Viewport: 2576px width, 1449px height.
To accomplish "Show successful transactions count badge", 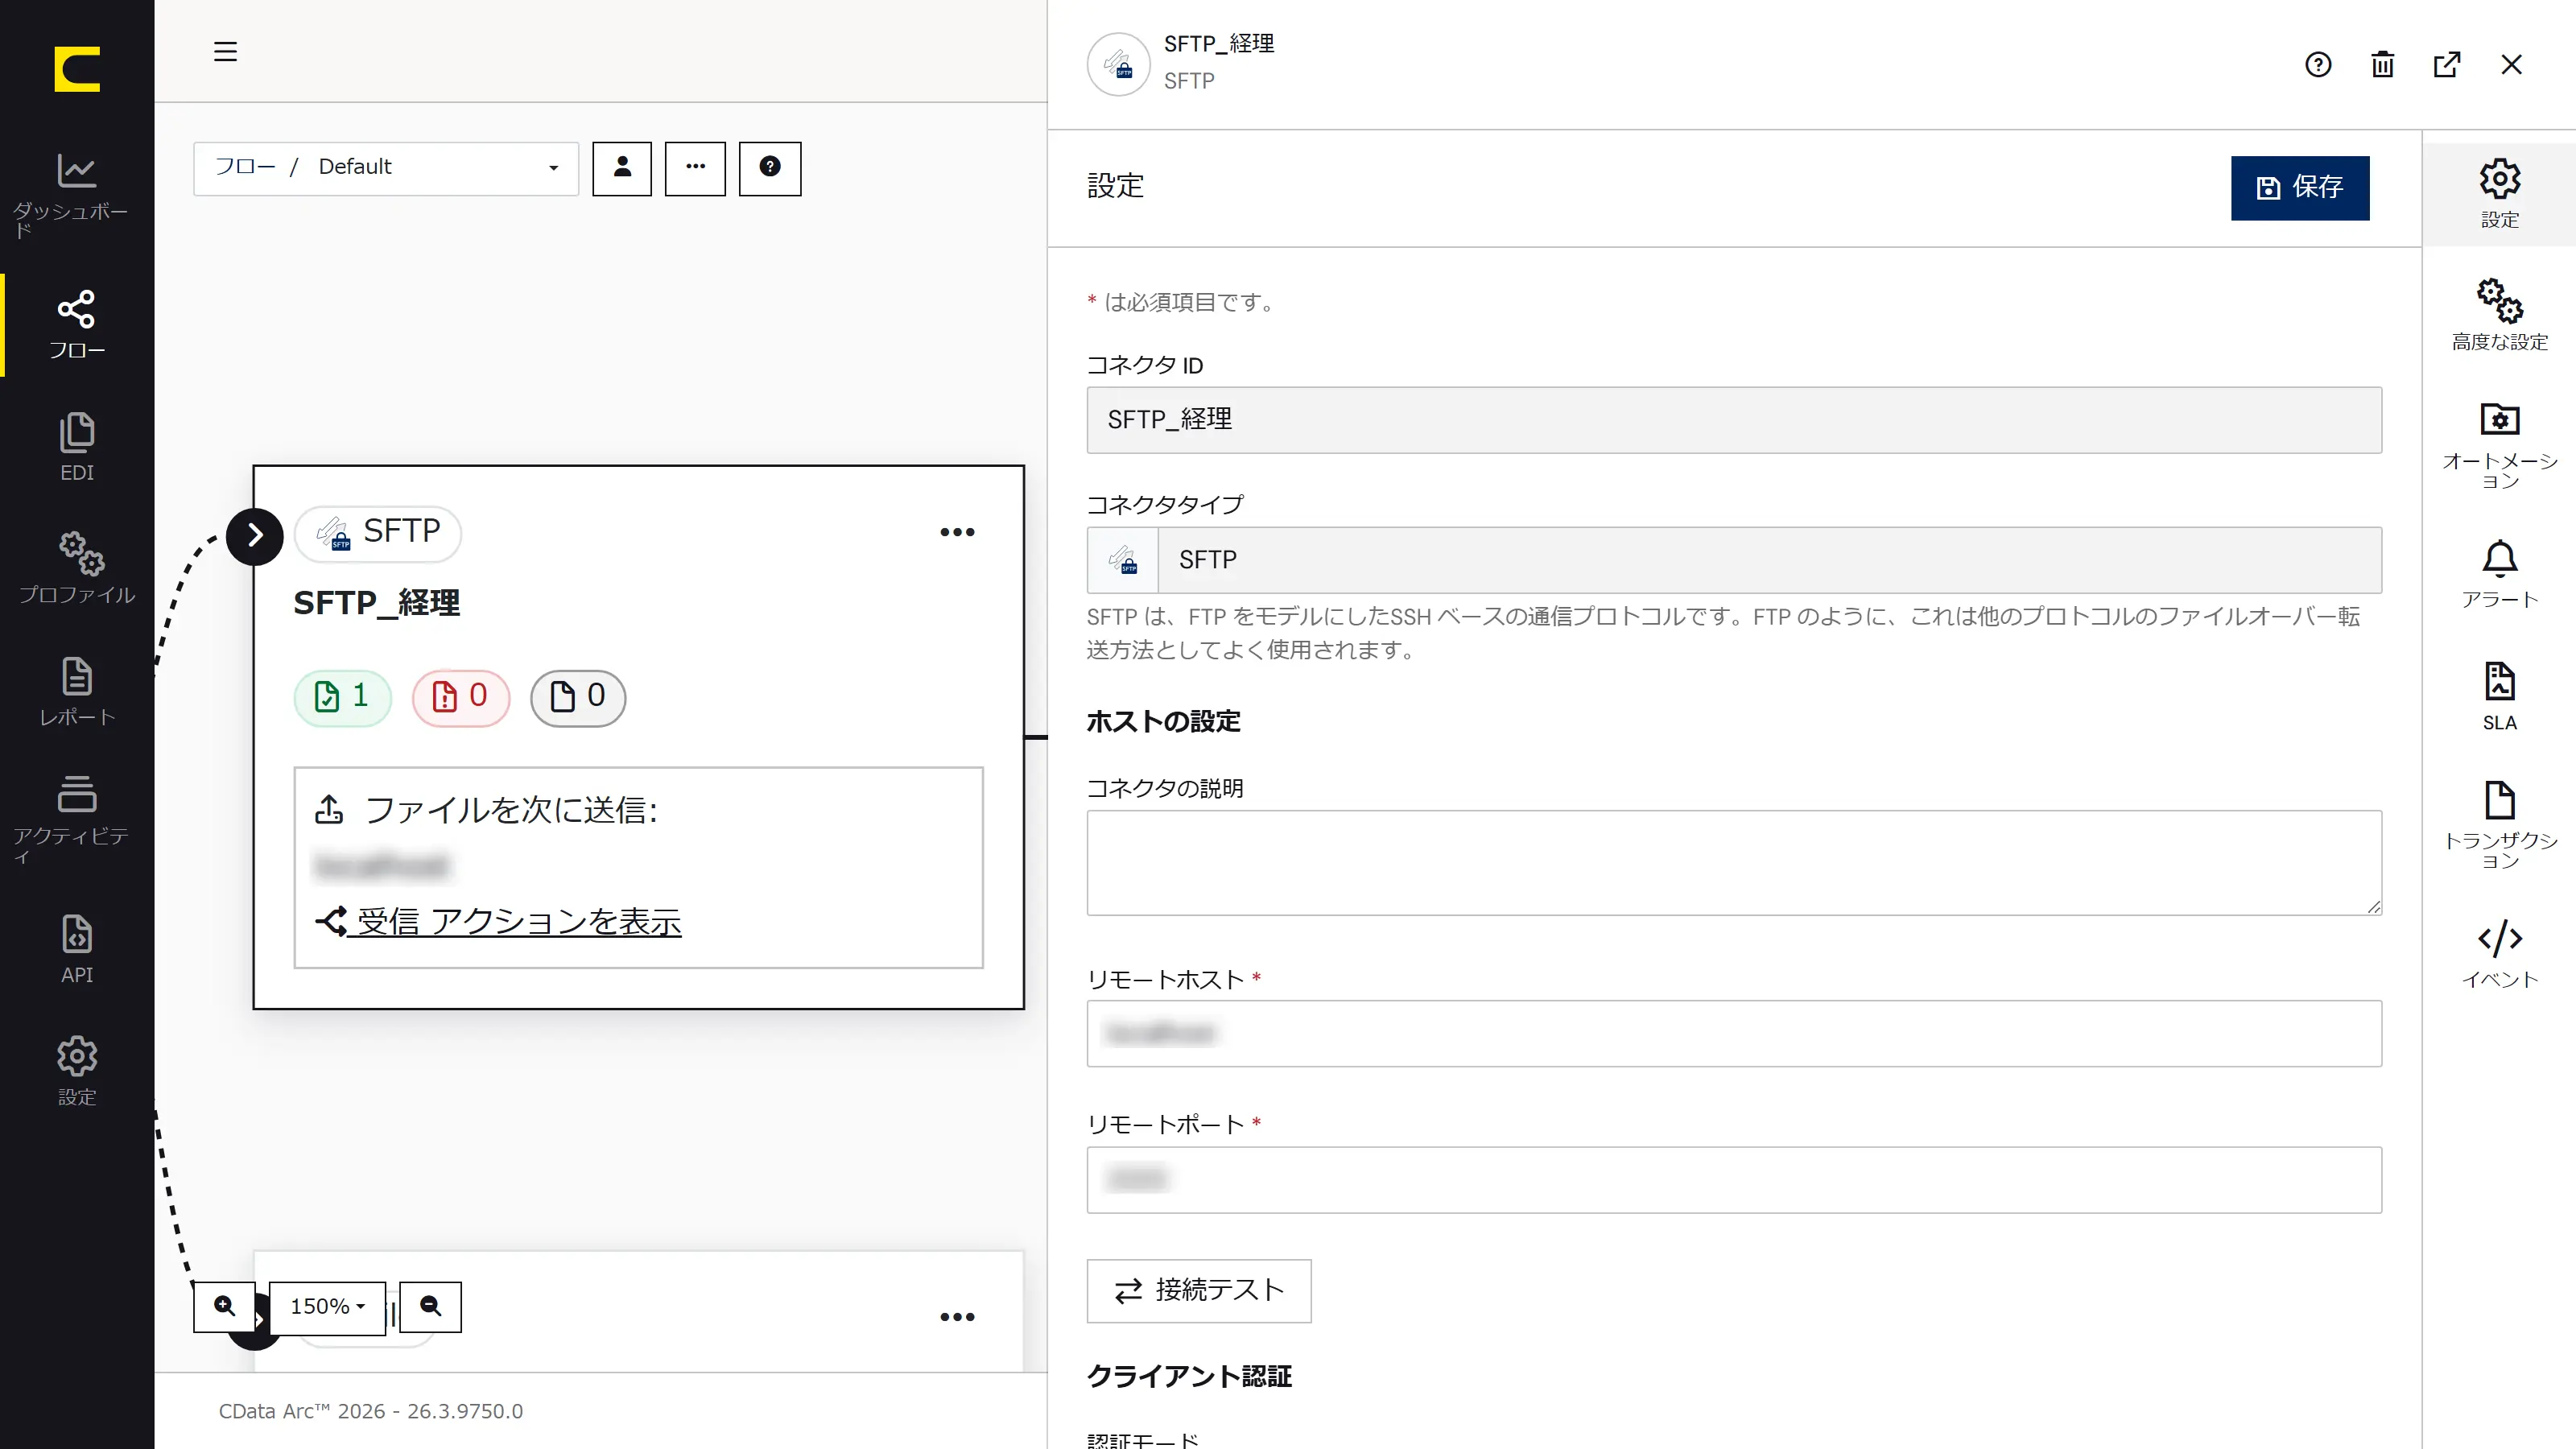I will 342,697.
